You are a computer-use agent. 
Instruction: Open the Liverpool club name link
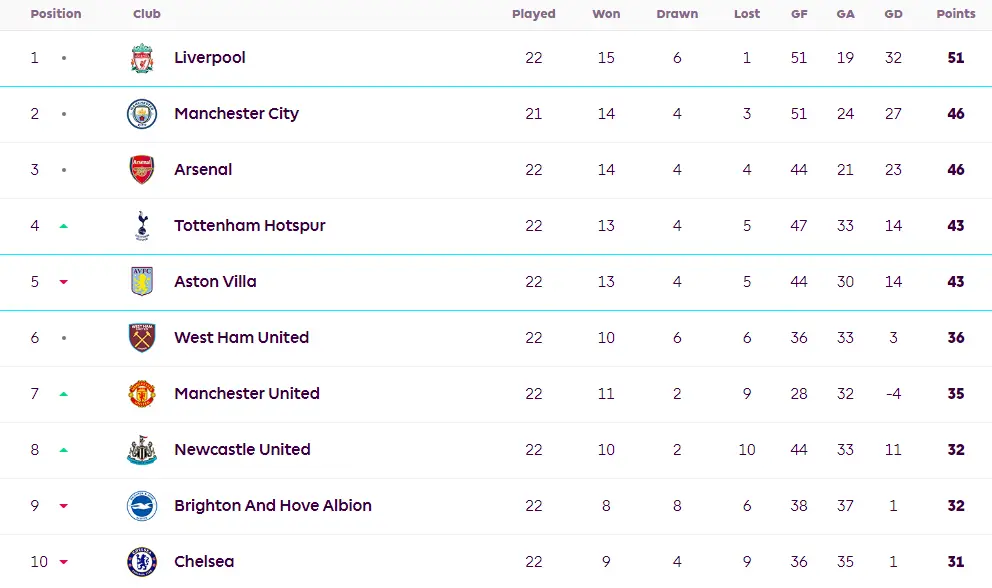tap(209, 58)
